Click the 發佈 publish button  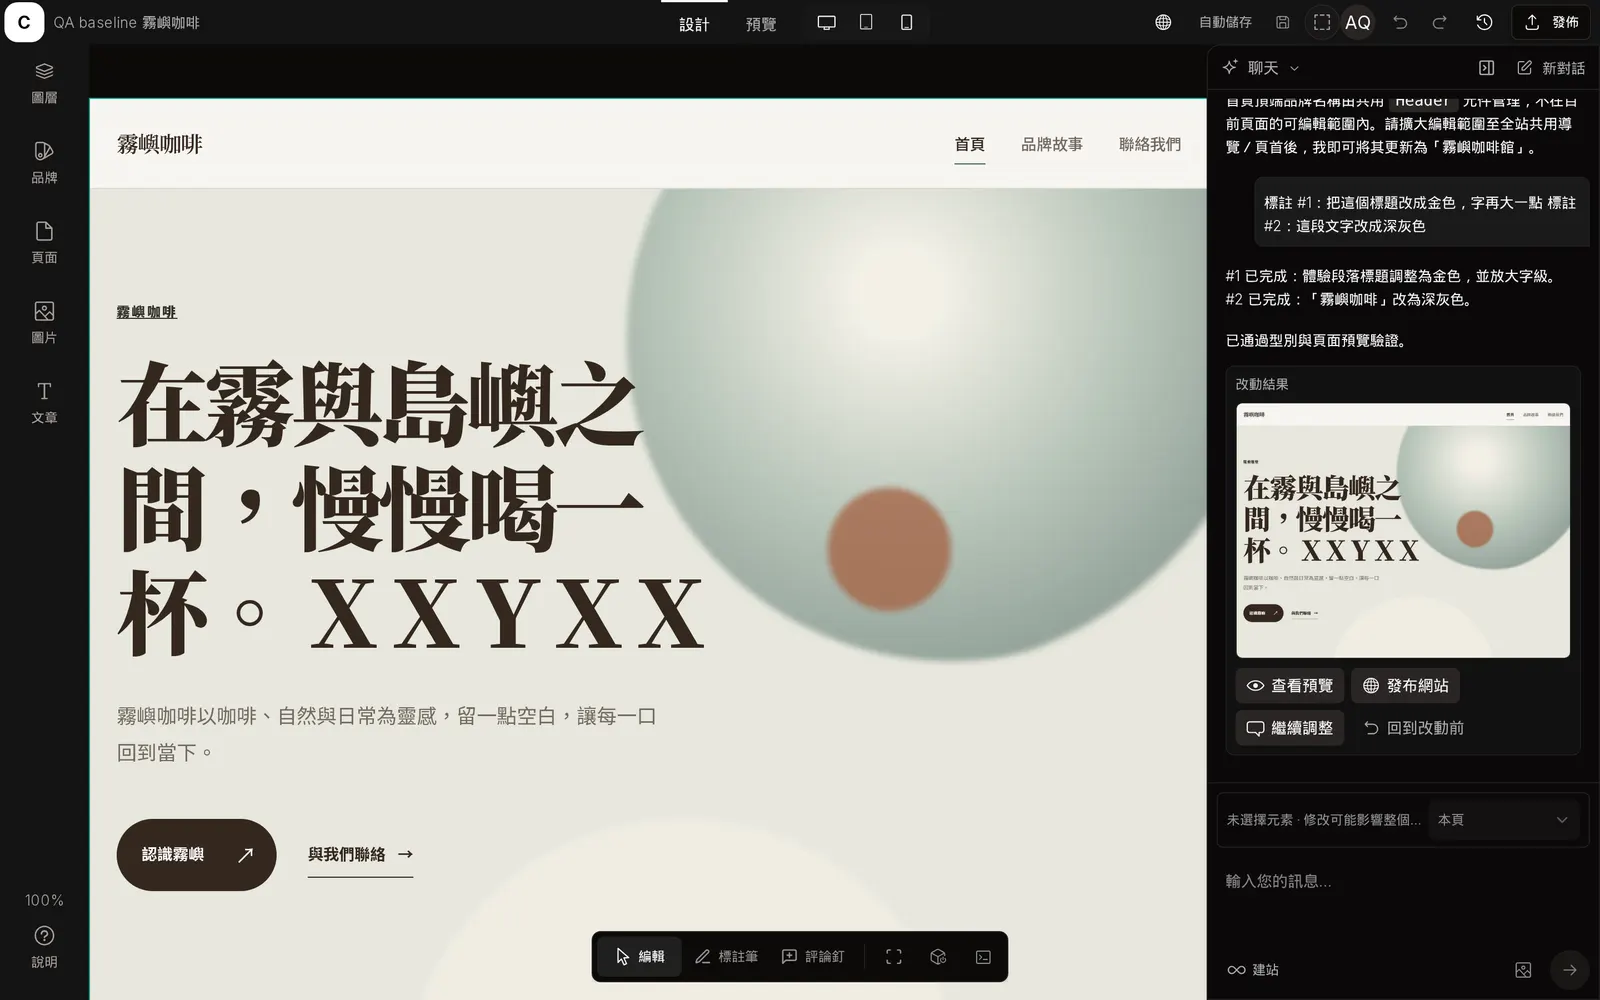(x=1553, y=22)
